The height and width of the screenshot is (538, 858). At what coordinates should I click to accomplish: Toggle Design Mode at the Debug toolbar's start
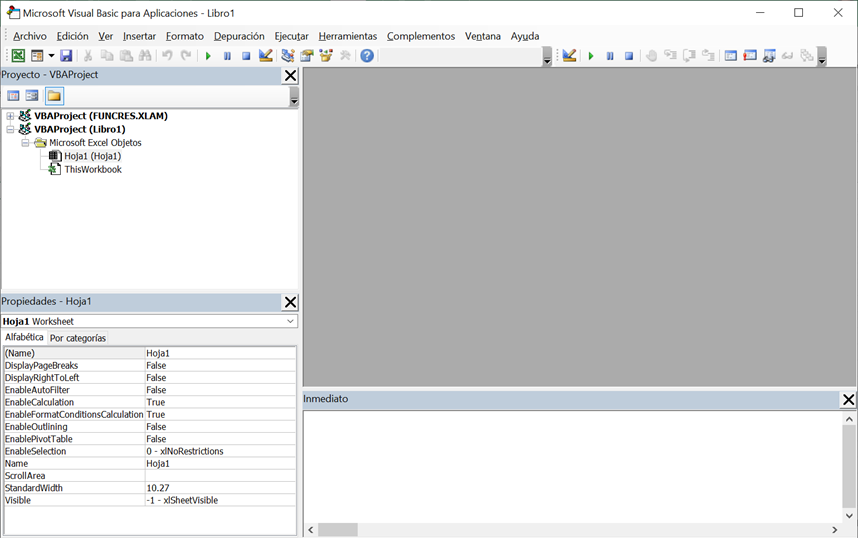569,55
